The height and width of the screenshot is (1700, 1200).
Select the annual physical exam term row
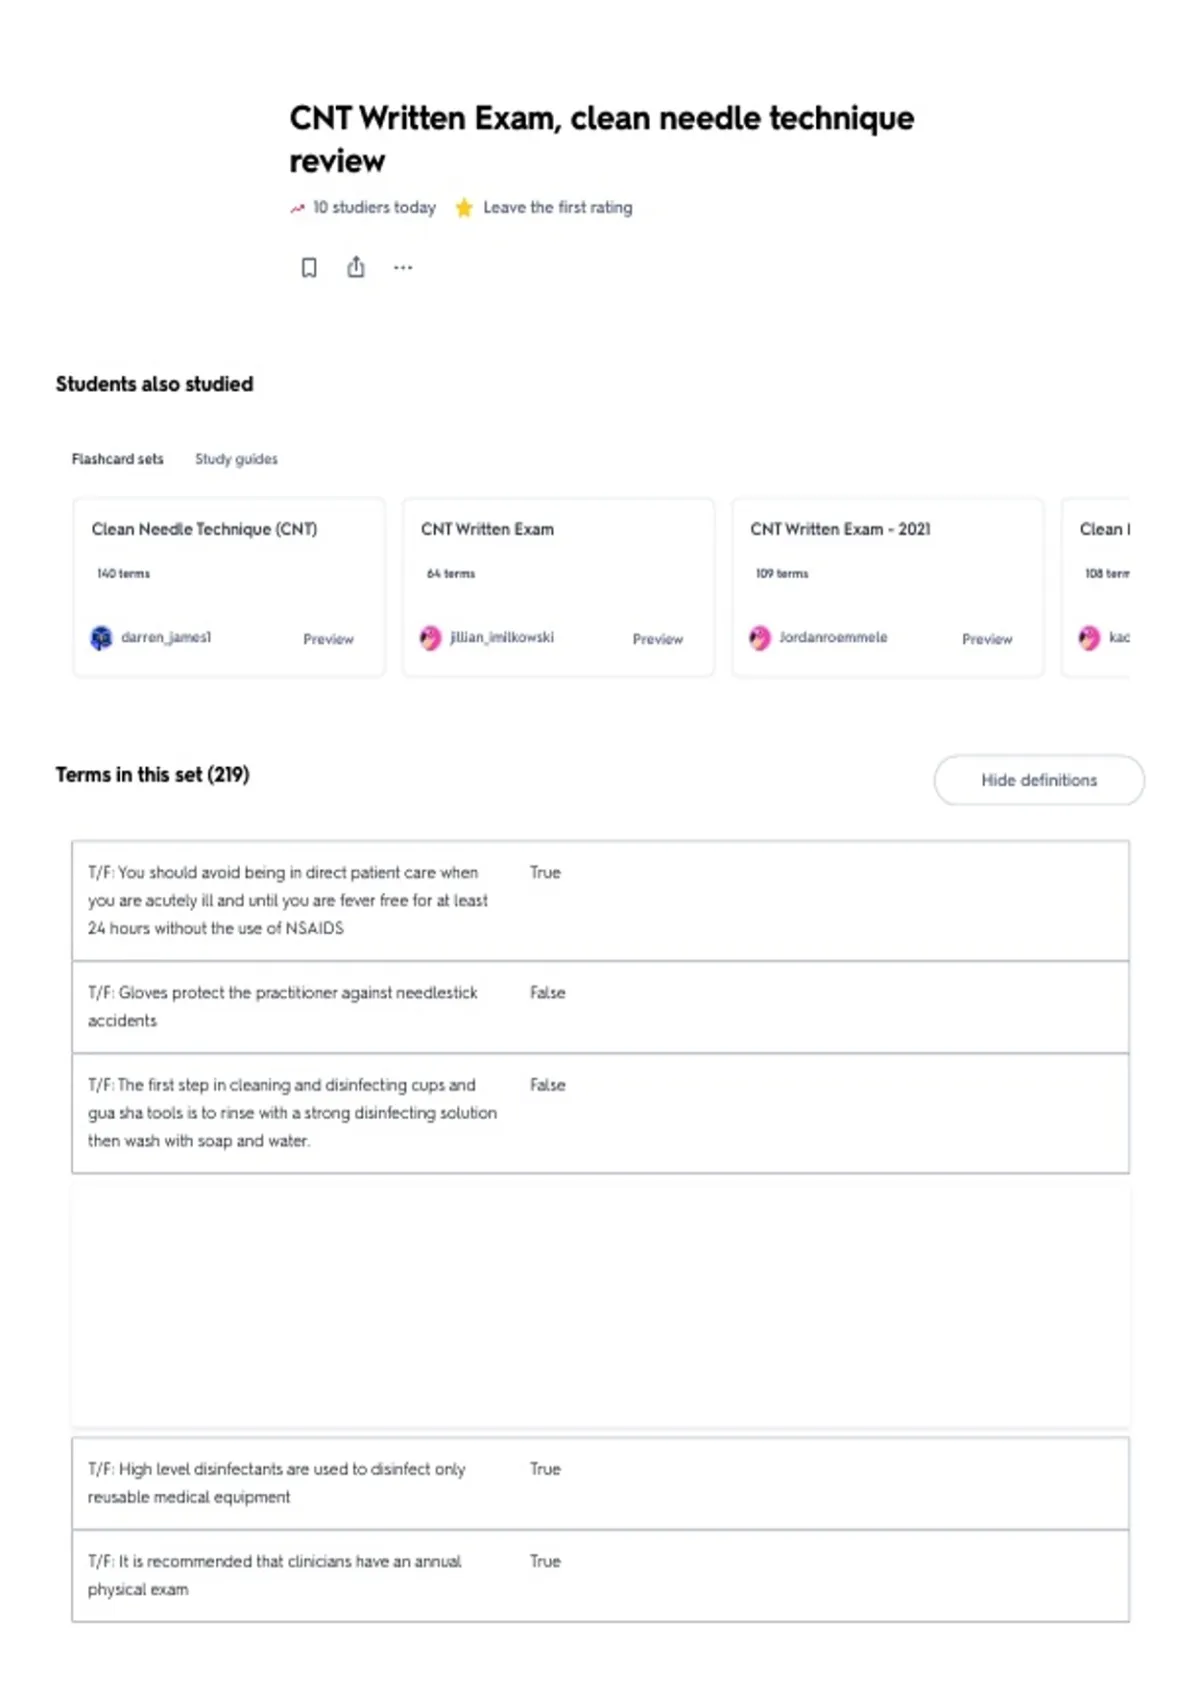(600, 1575)
